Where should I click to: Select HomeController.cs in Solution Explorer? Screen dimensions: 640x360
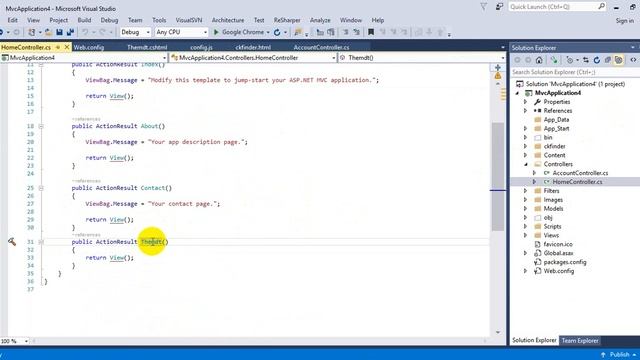click(x=577, y=182)
